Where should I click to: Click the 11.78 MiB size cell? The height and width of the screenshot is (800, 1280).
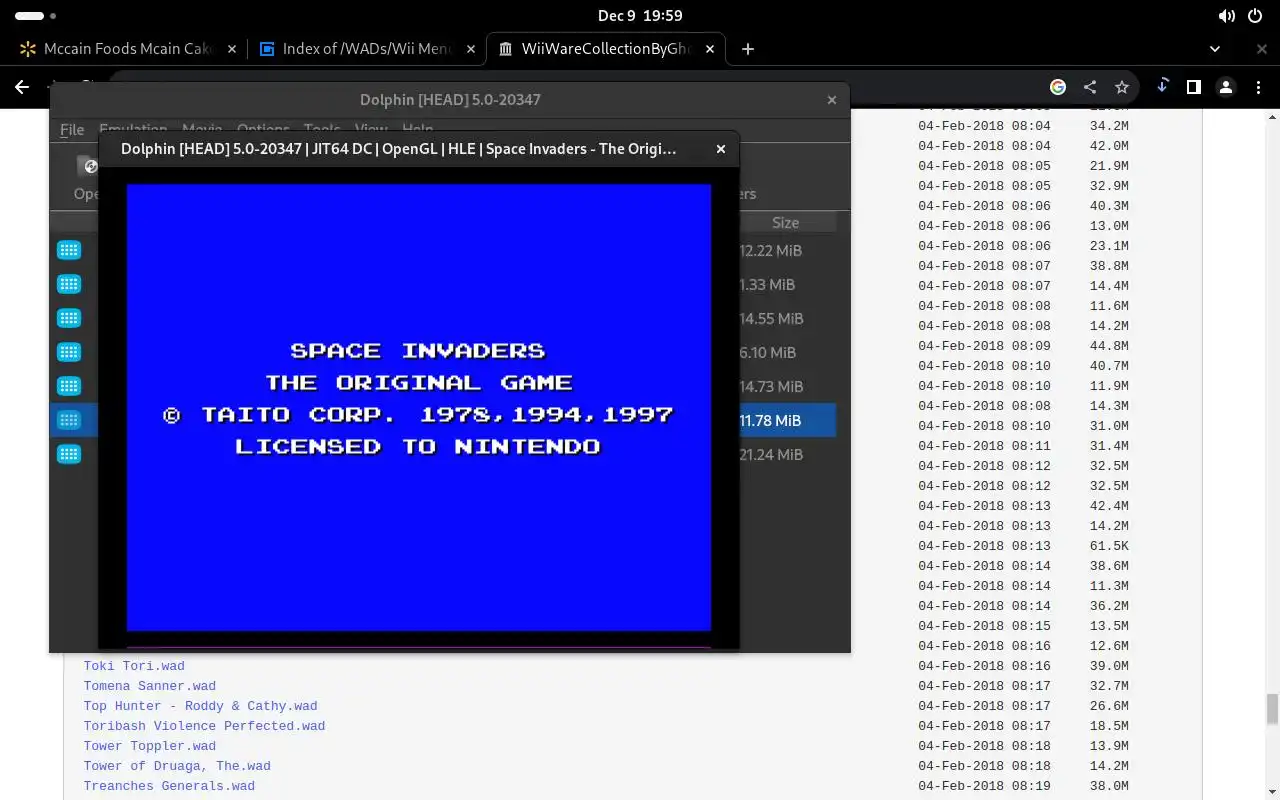[771, 420]
